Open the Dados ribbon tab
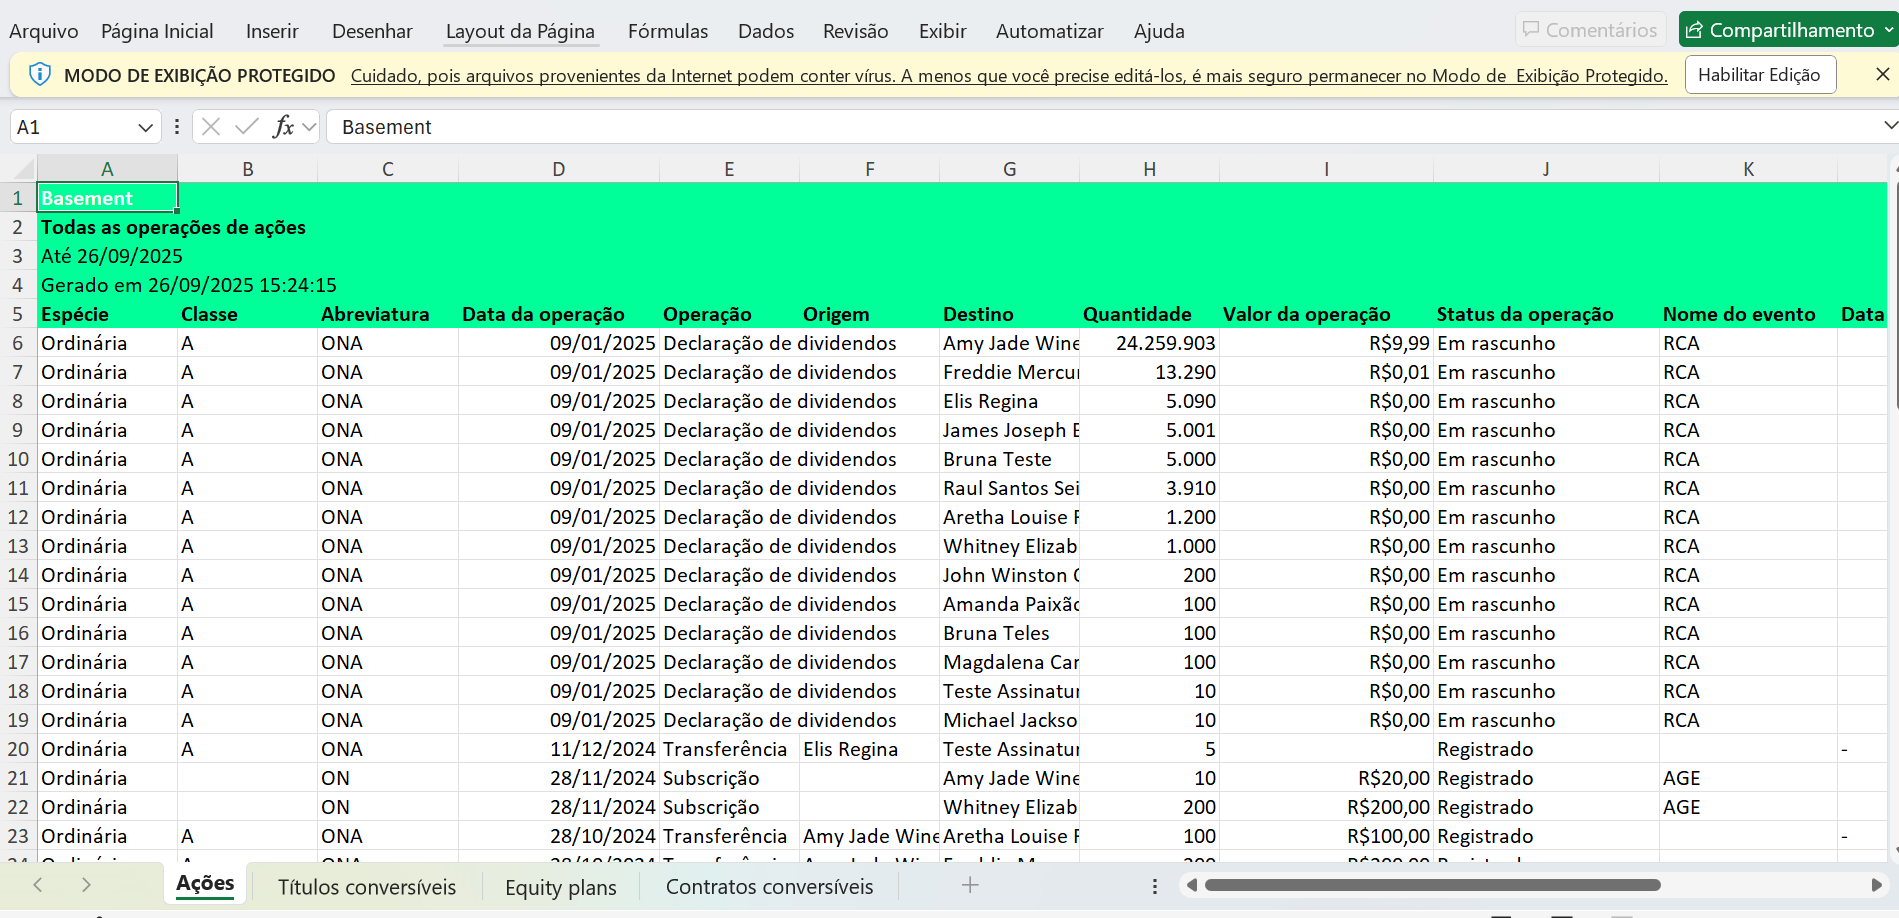1899x918 pixels. (x=765, y=31)
